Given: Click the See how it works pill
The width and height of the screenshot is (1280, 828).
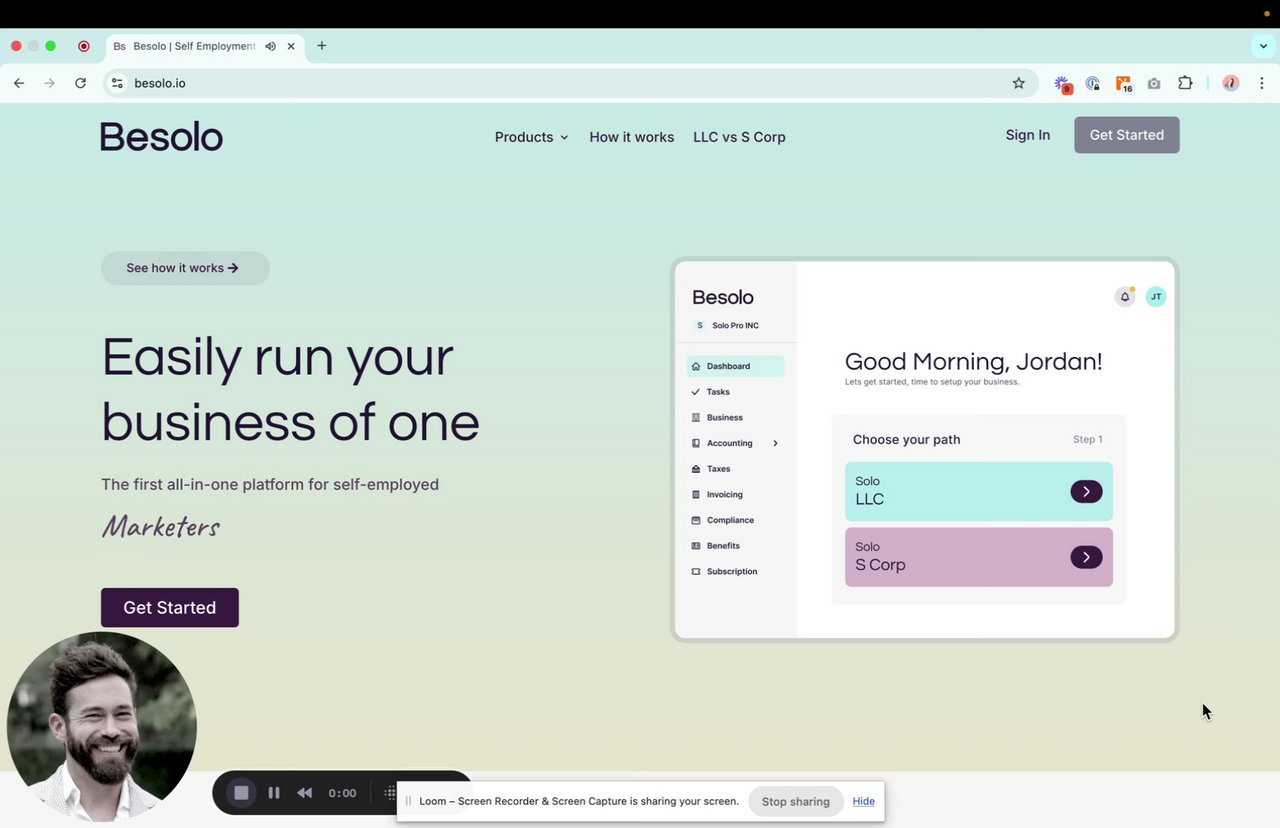Looking at the screenshot, I should (185, 268).
